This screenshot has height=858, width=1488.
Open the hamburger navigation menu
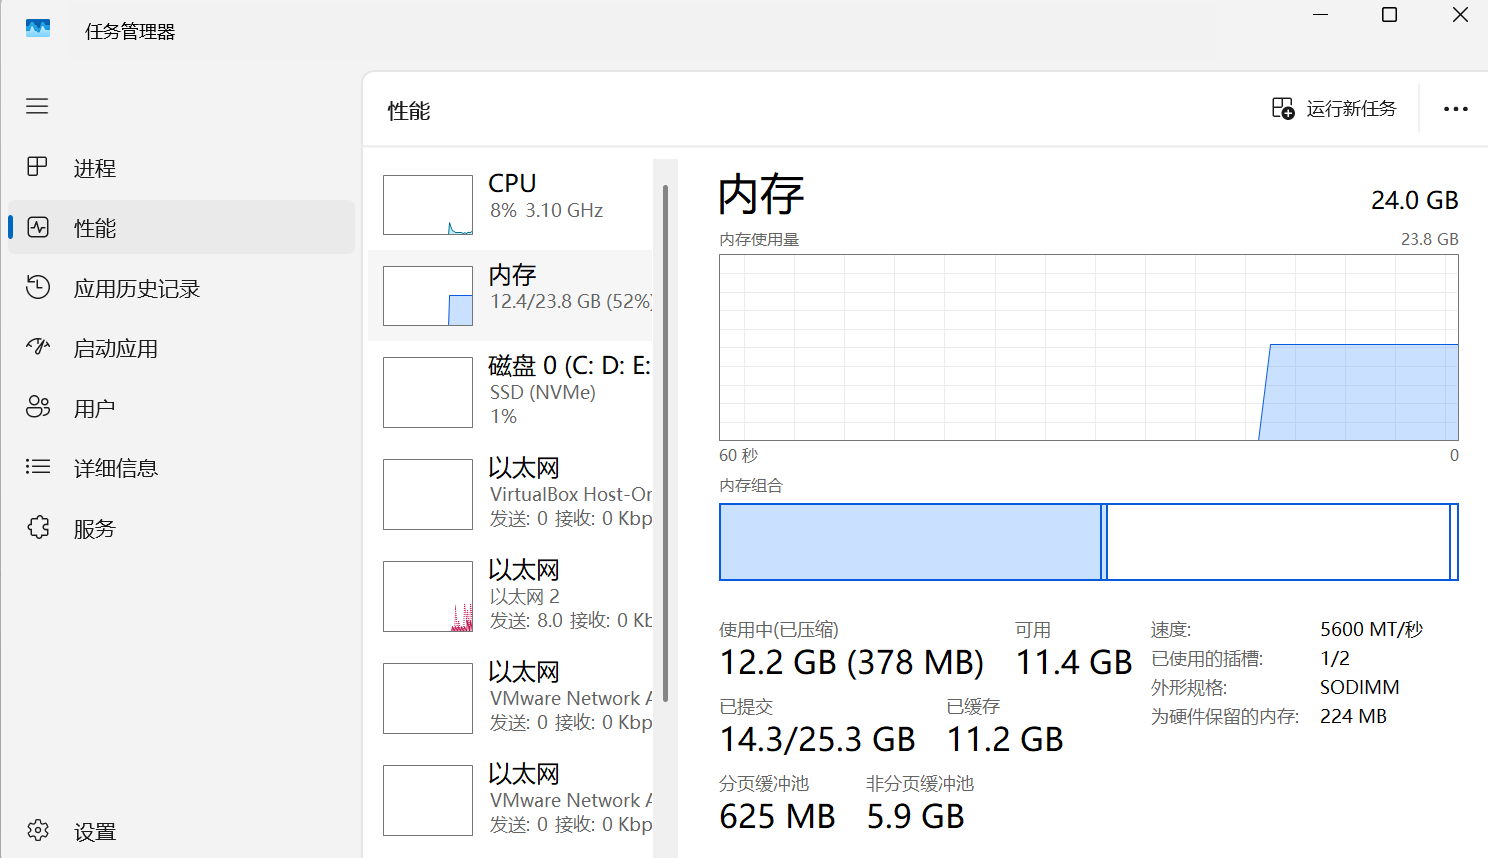37,106
